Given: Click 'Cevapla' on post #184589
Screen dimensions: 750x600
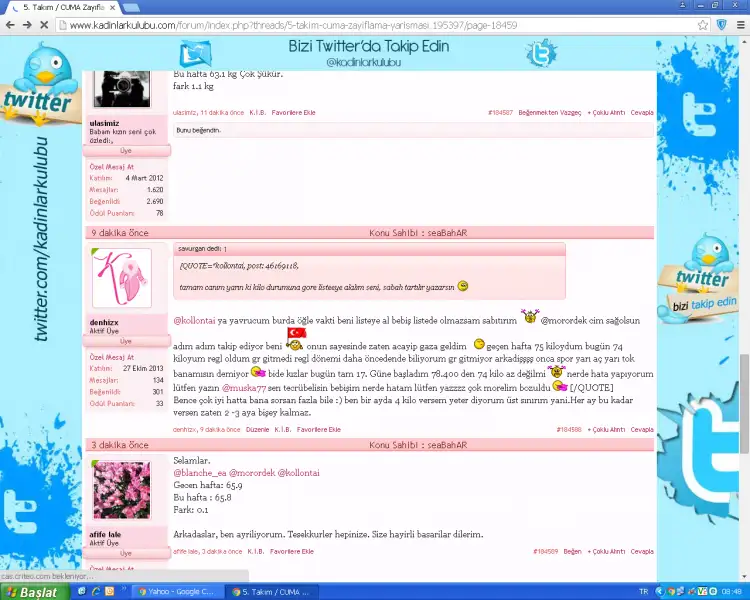Looking at the screenshot, I should [x=642, y=552].
